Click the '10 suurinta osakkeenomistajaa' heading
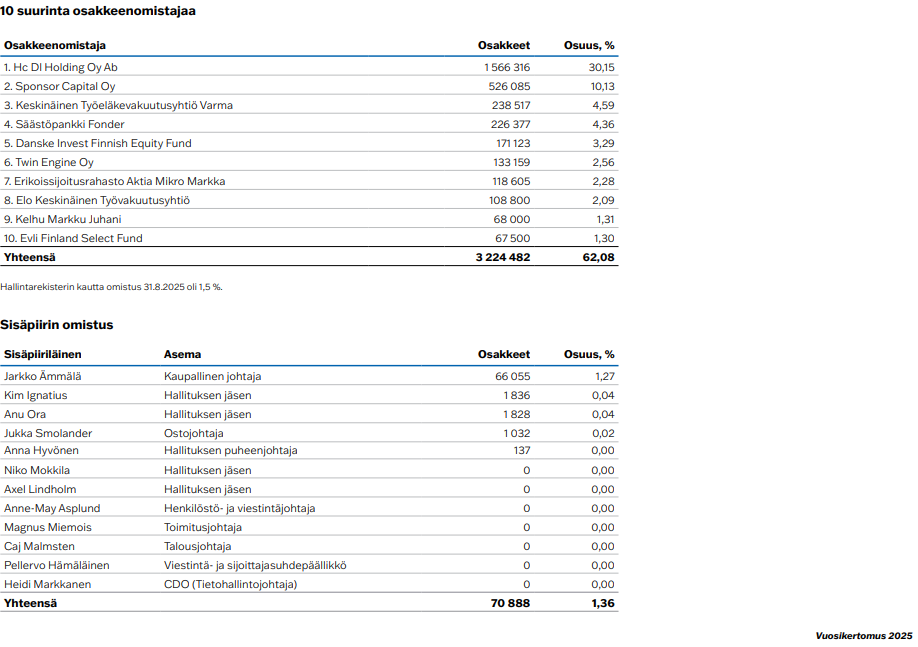Viewport: 918px width, 647px height. 98,11
